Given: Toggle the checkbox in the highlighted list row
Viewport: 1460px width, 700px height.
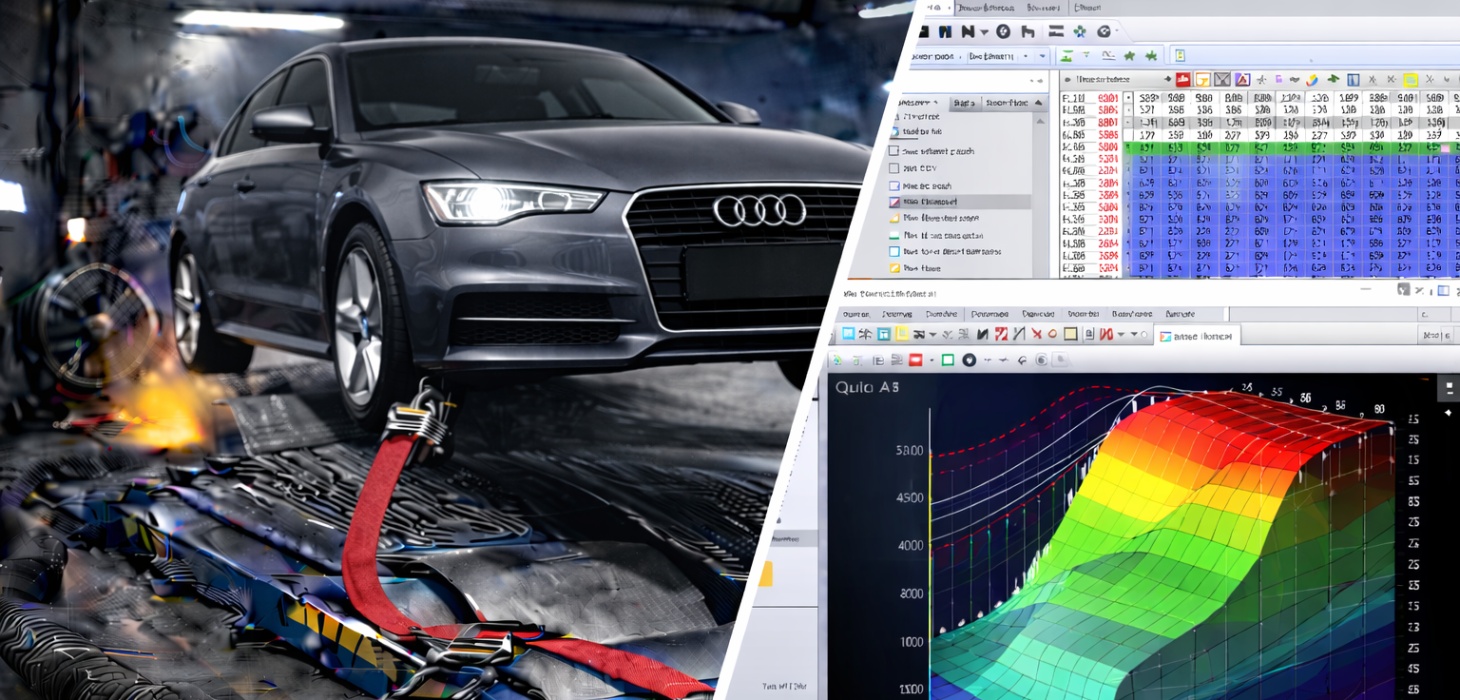Looking at the screenshot, I should click(894, 202).
